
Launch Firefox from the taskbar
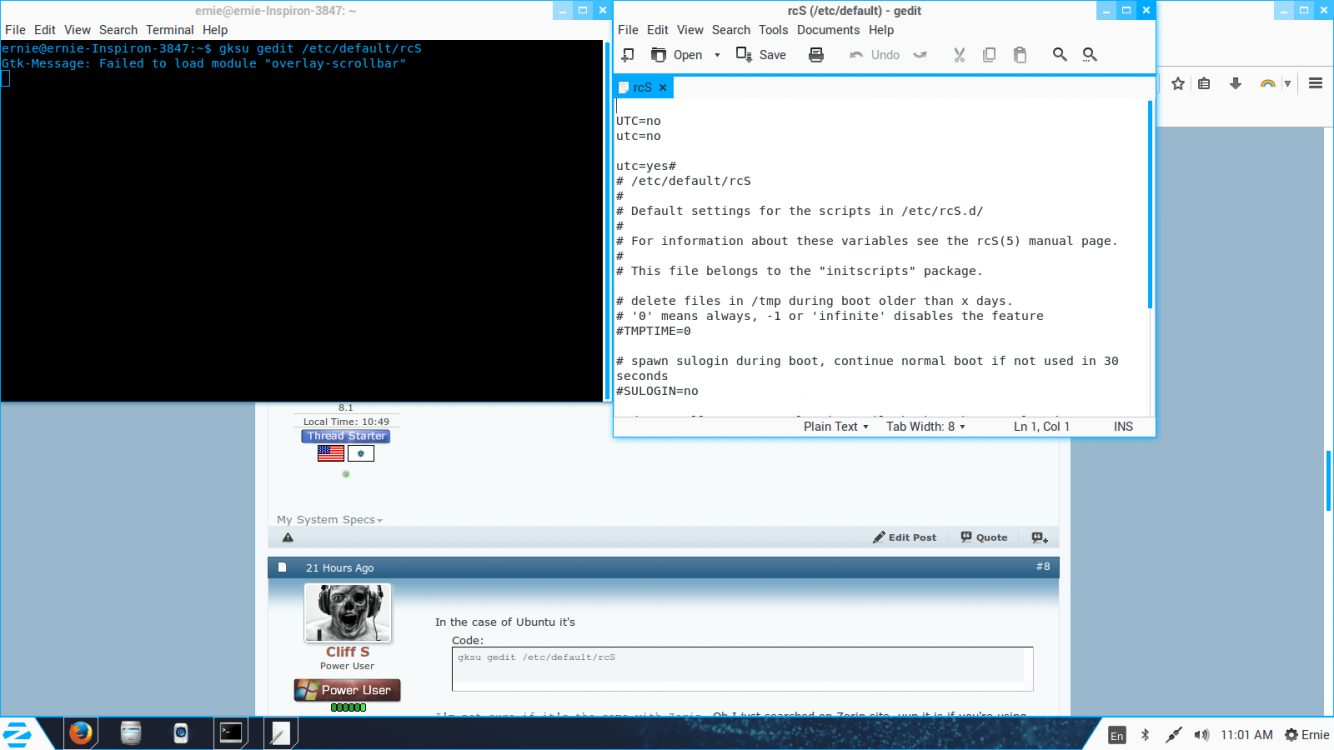point(81,733)
